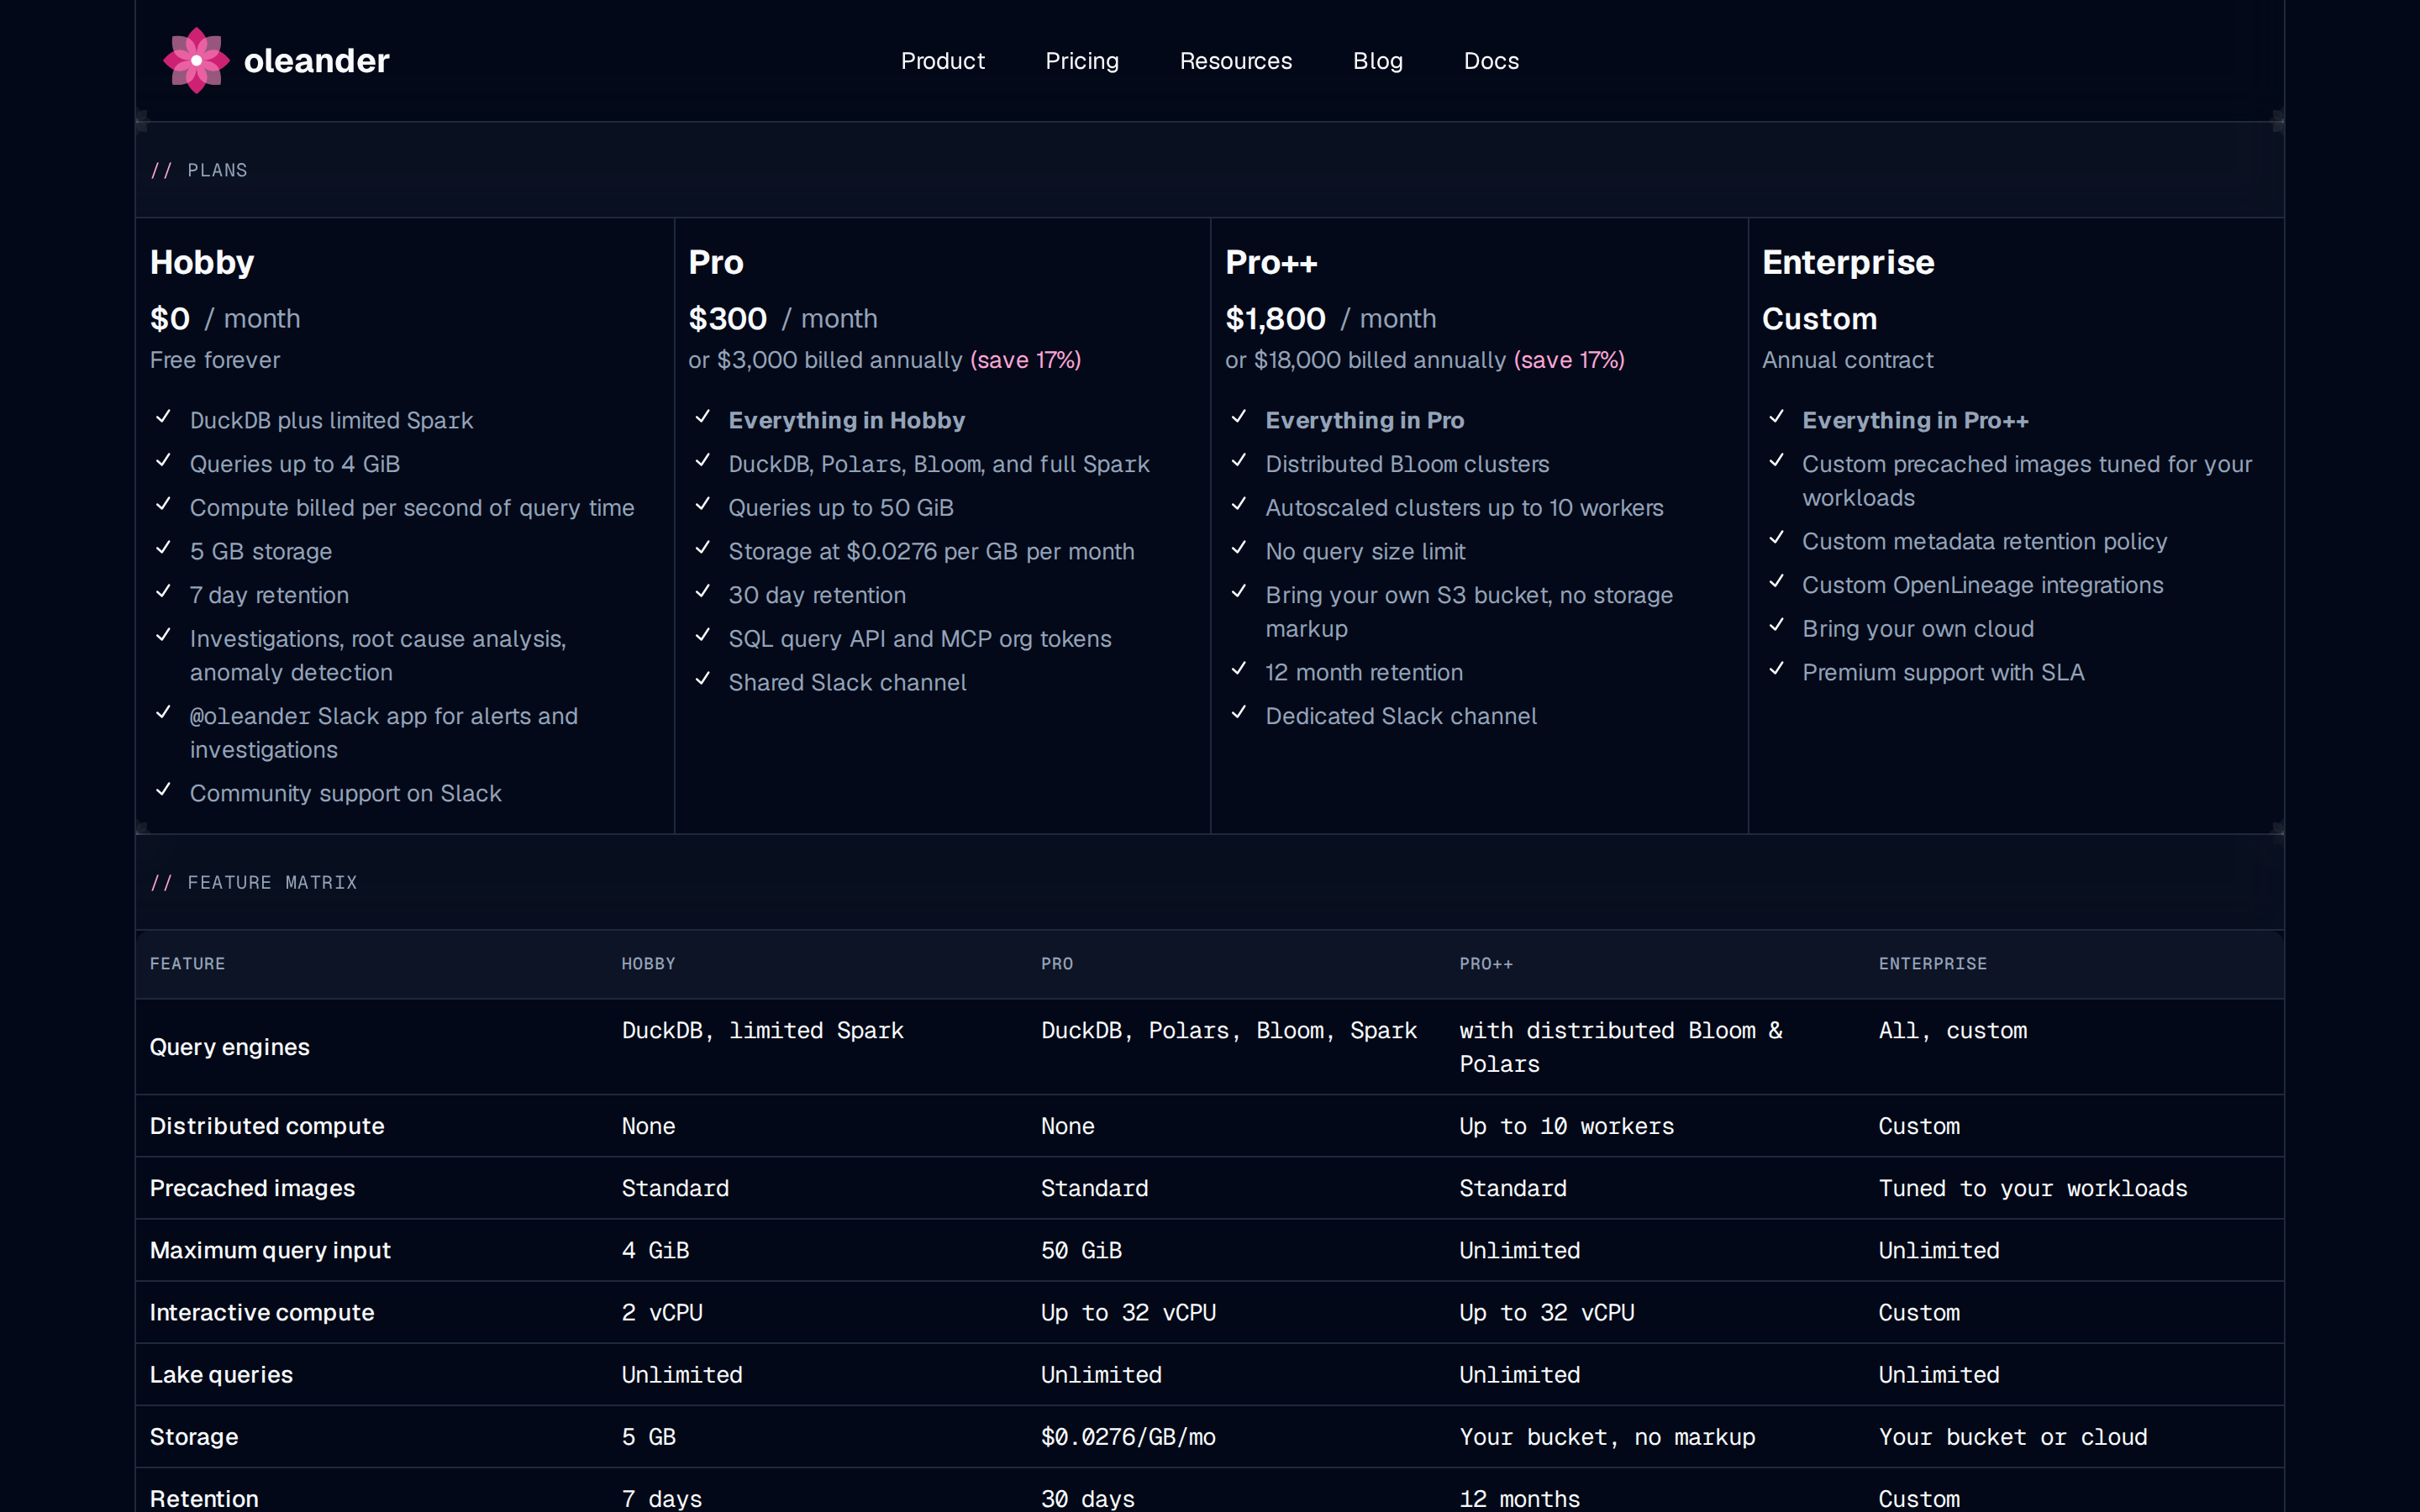Click checkmark beside @oleander Slack app line

pyautogui.click(x=164, y=712)
